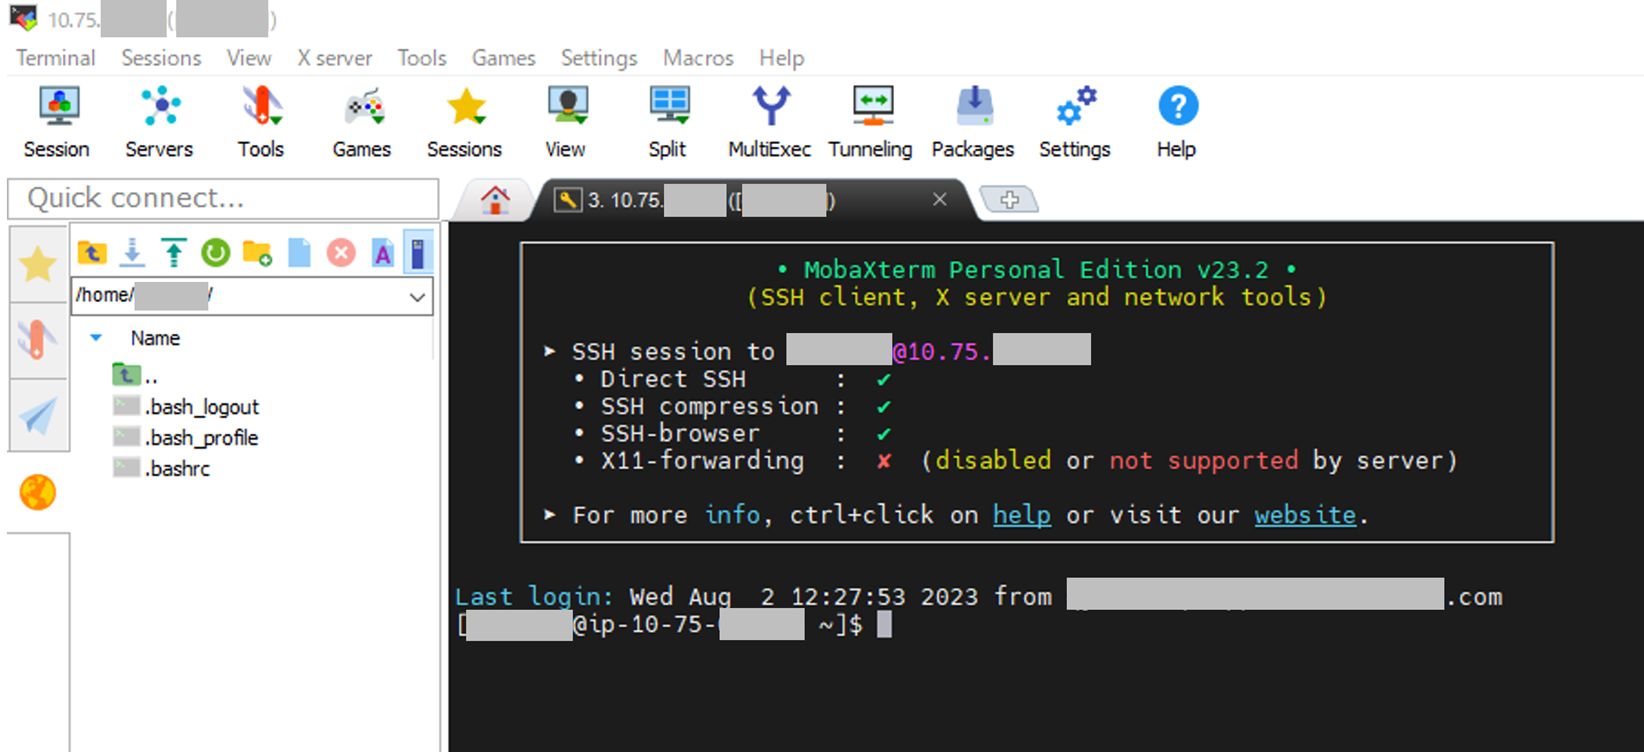
Task: Collapse the Name column tree arrow
Action: pyautogui.click(x=96, y=338)
